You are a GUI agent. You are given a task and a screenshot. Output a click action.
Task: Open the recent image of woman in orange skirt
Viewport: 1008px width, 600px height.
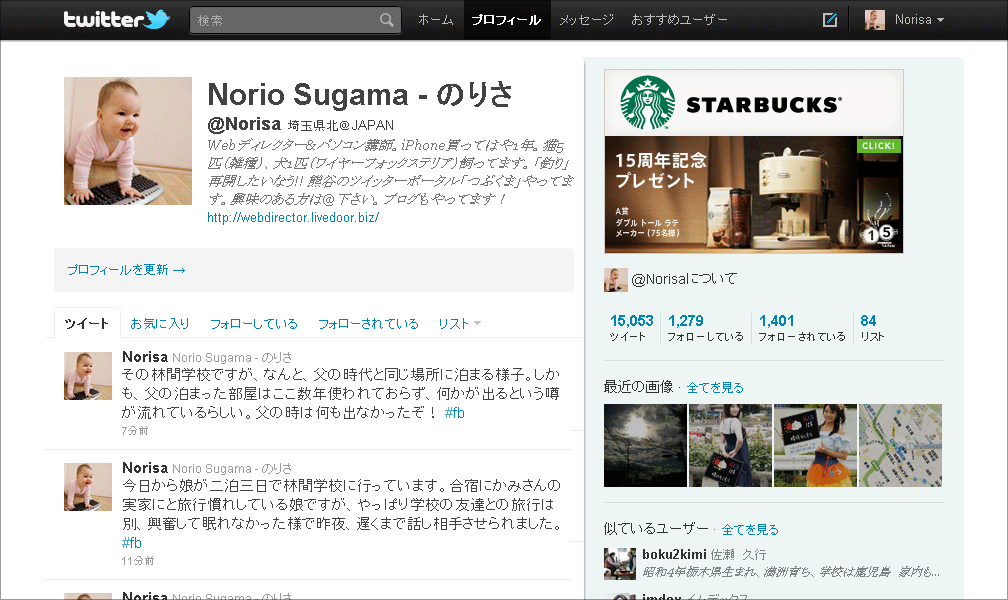pyautogui.click(x=815, y=445)
